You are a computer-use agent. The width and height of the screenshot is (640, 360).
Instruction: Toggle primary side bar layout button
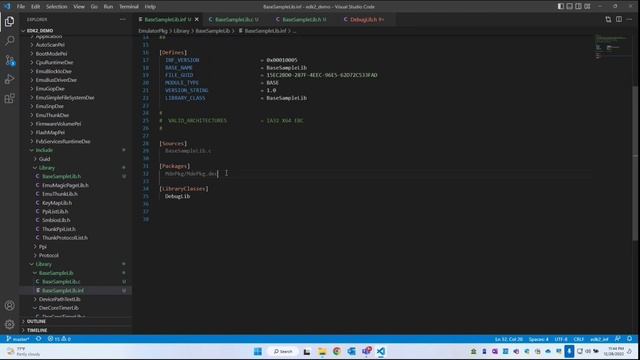click(561, 7)
